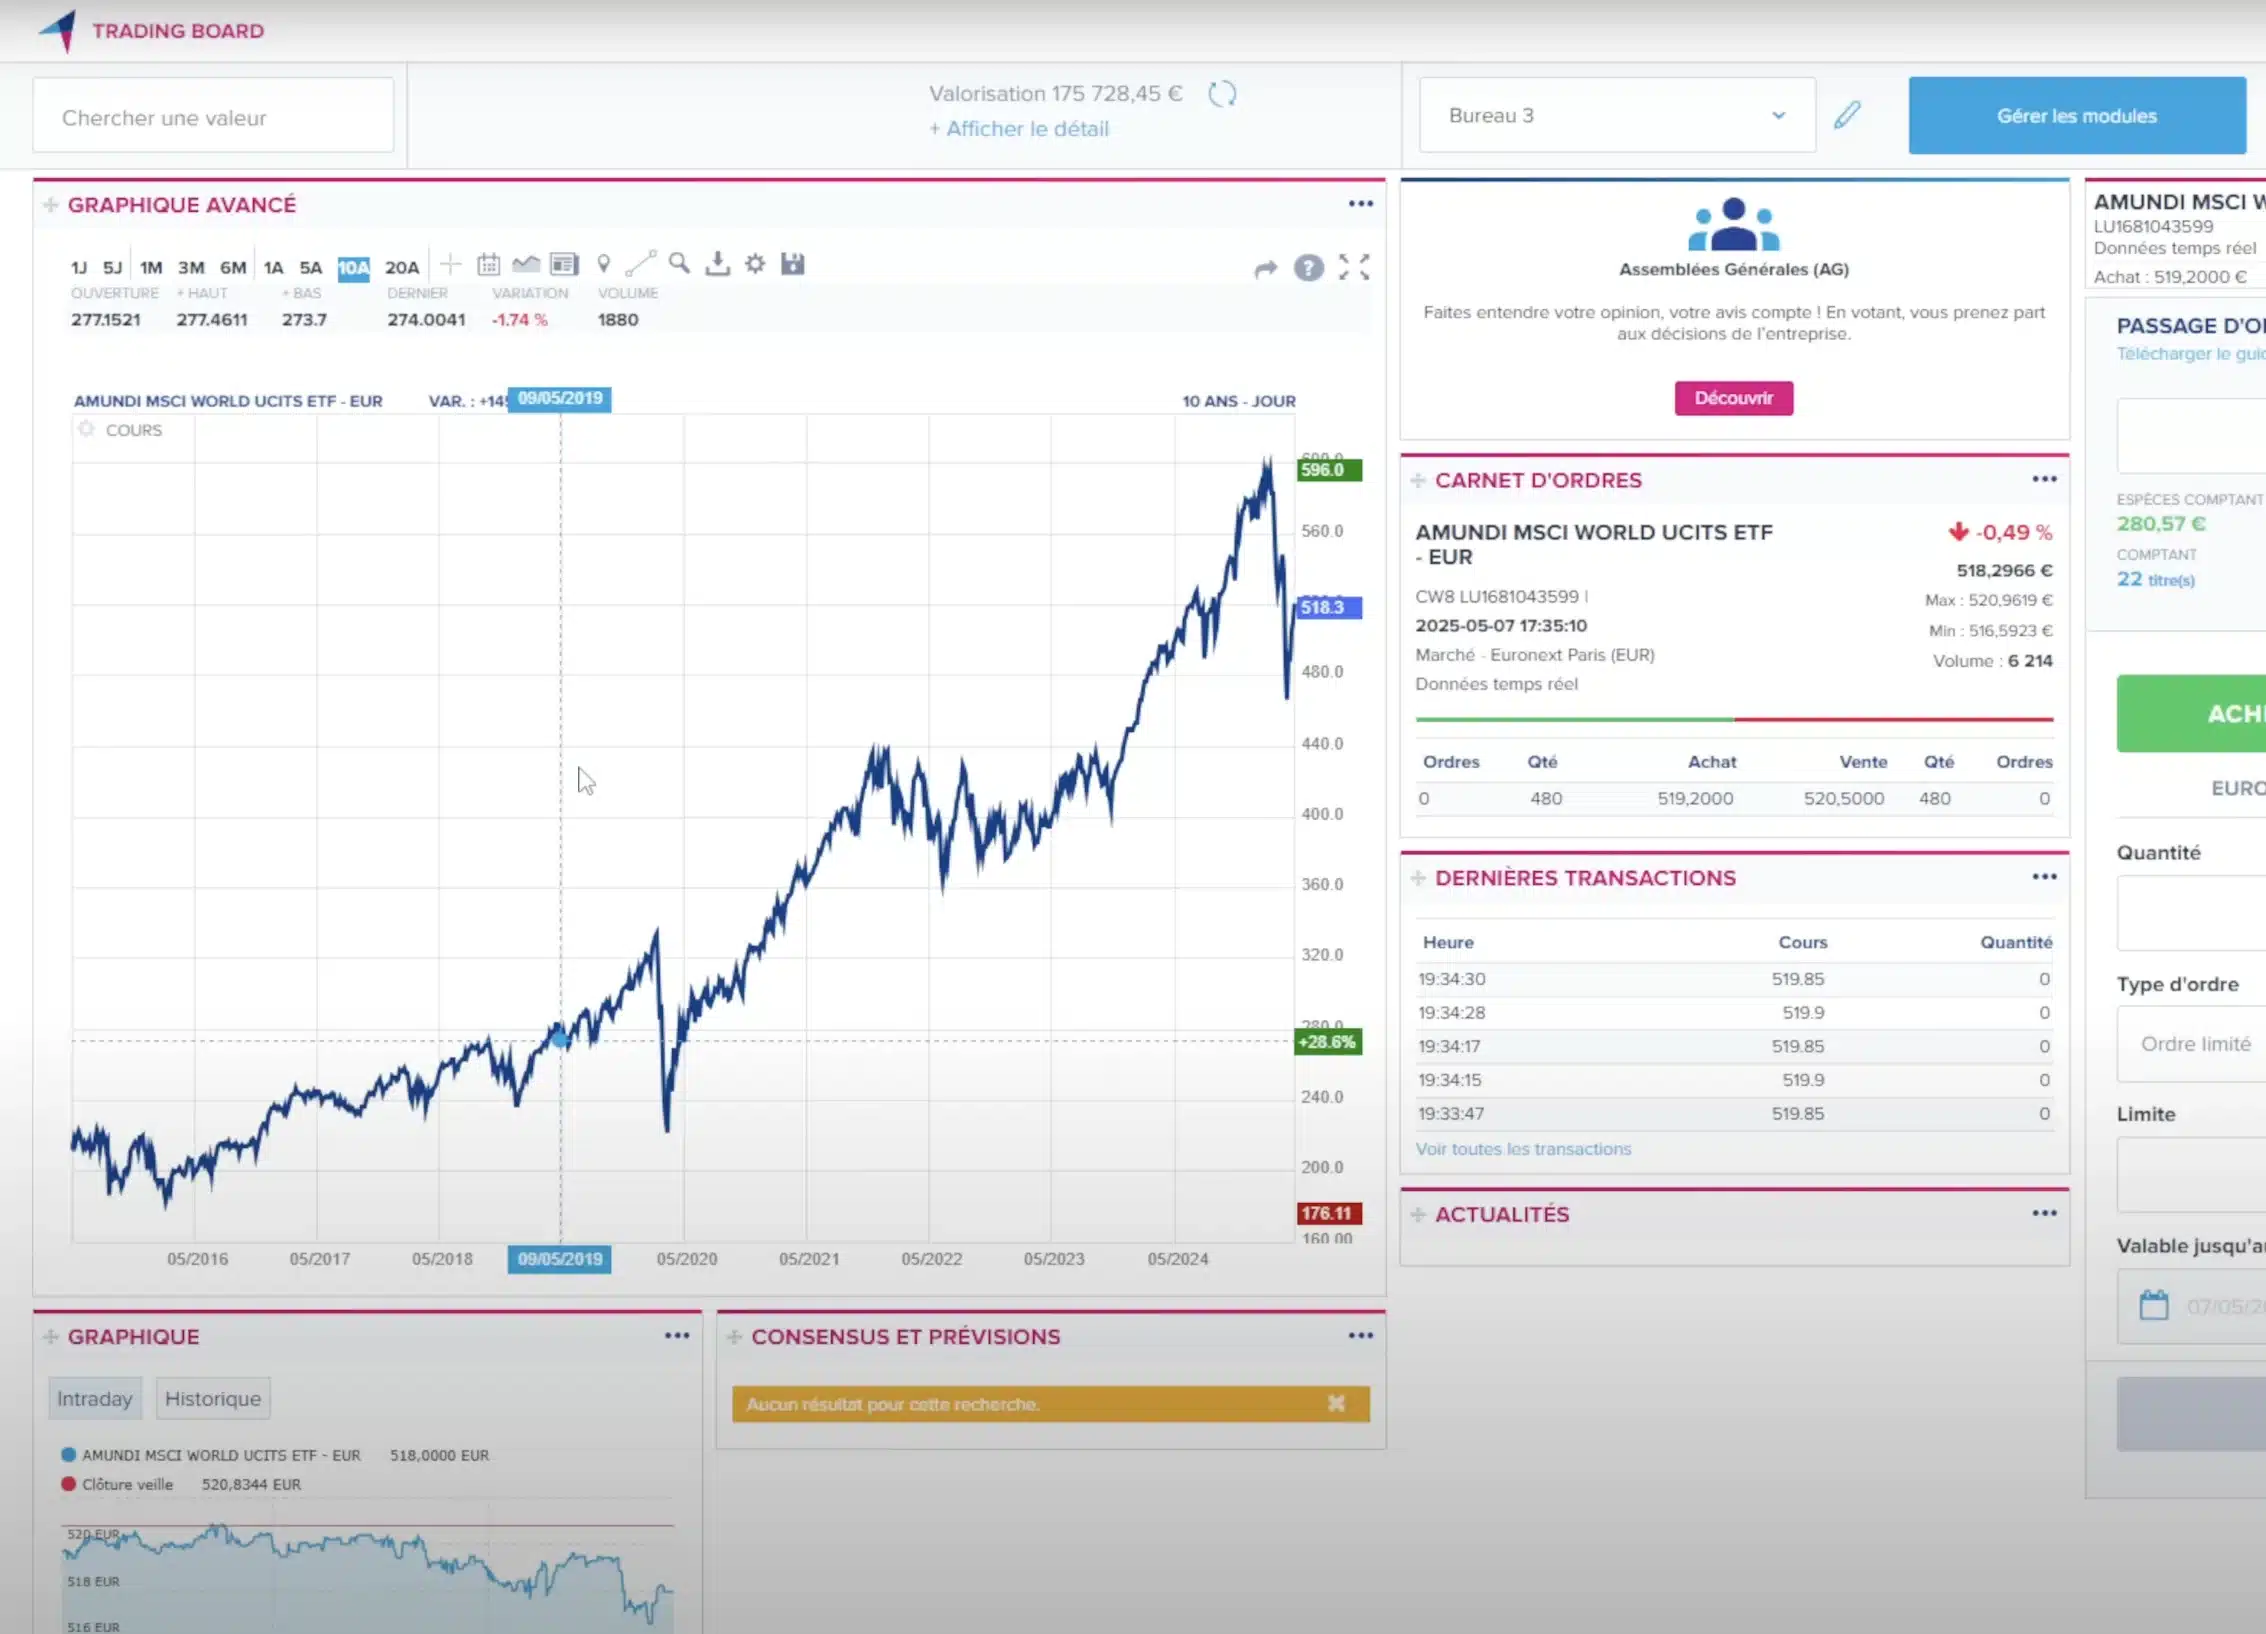Screen dimensions: 2266x1634
Task: Open the news overlay icon in chart toolbar
Action: (x=564, y=265)
